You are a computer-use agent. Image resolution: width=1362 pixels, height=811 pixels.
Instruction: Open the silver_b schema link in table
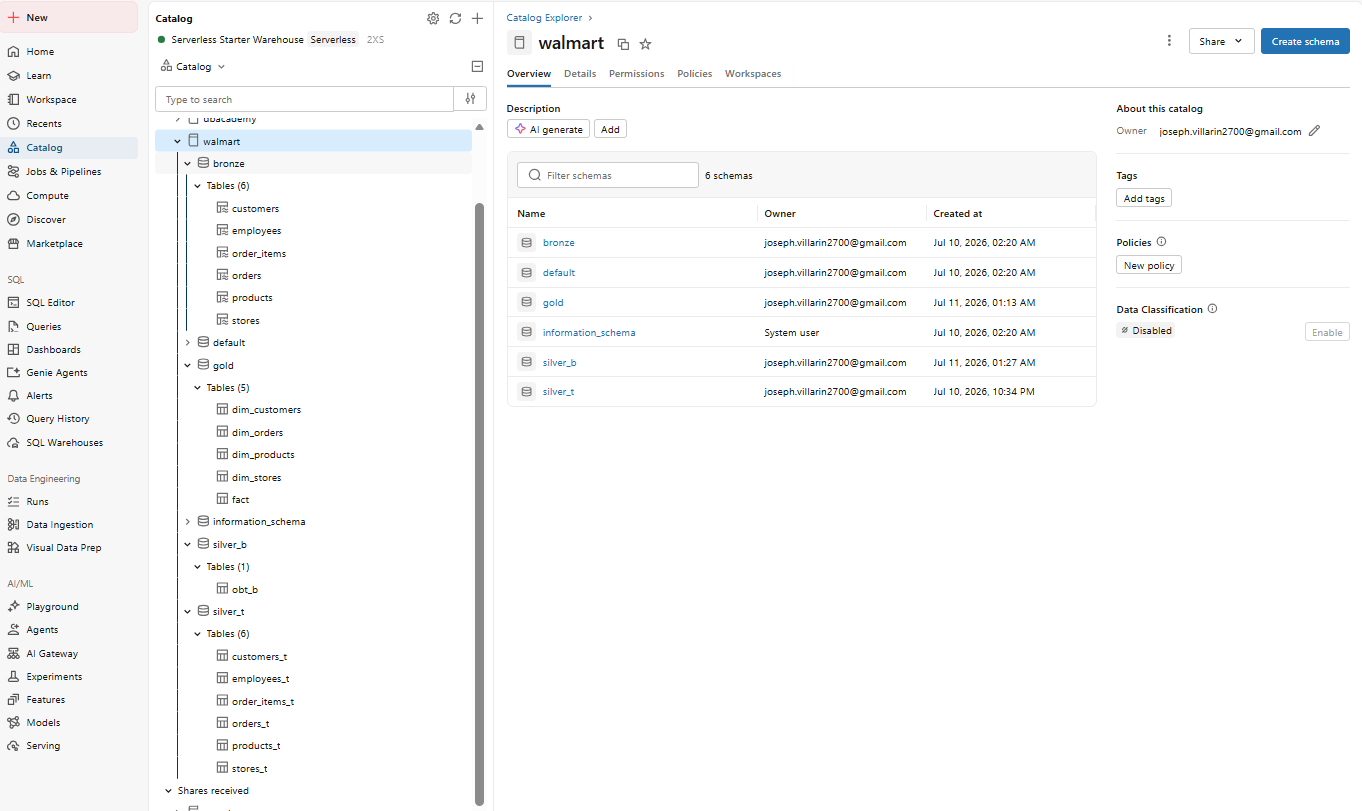pyautogui.click(x=559, y=362)
